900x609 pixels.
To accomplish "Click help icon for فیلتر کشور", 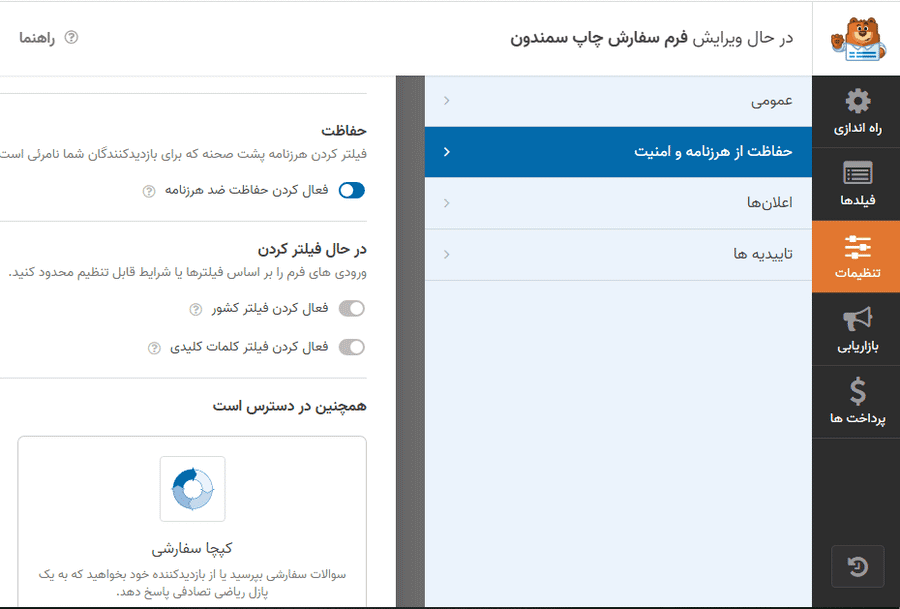I will click(x=196, y=309).
